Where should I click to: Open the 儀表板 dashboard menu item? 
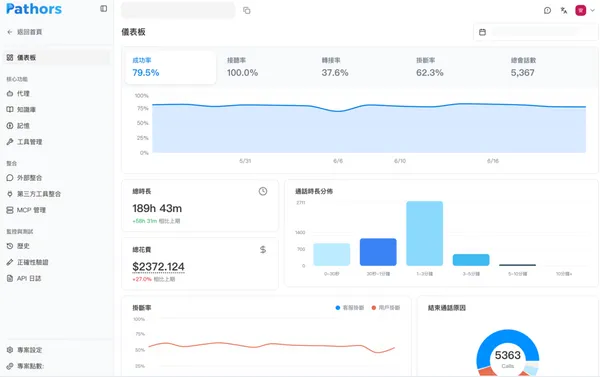[57, 58]
